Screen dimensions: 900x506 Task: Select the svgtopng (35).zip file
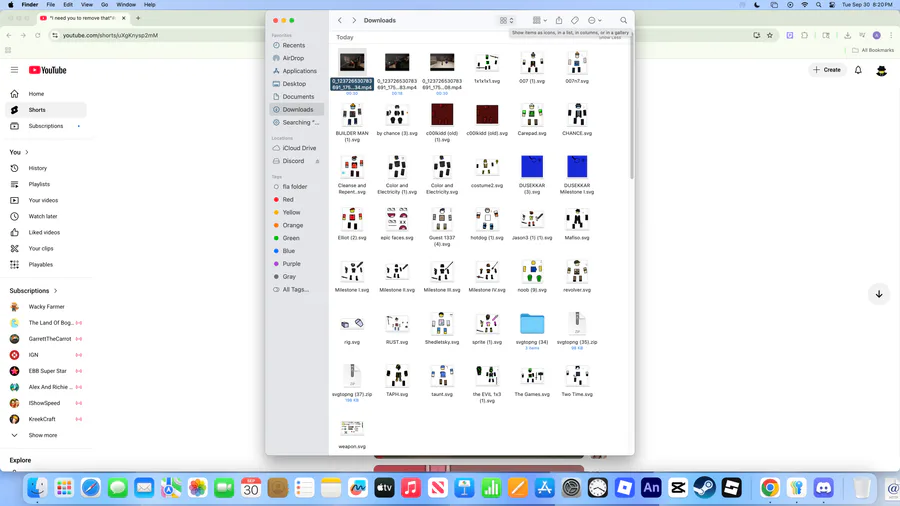click(577, 330)
